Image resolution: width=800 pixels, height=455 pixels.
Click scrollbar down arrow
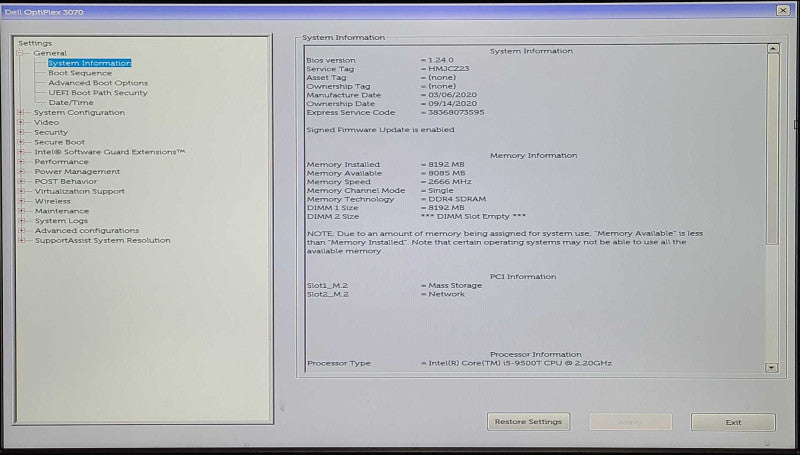pyautogui.click(x=772, y=367)
